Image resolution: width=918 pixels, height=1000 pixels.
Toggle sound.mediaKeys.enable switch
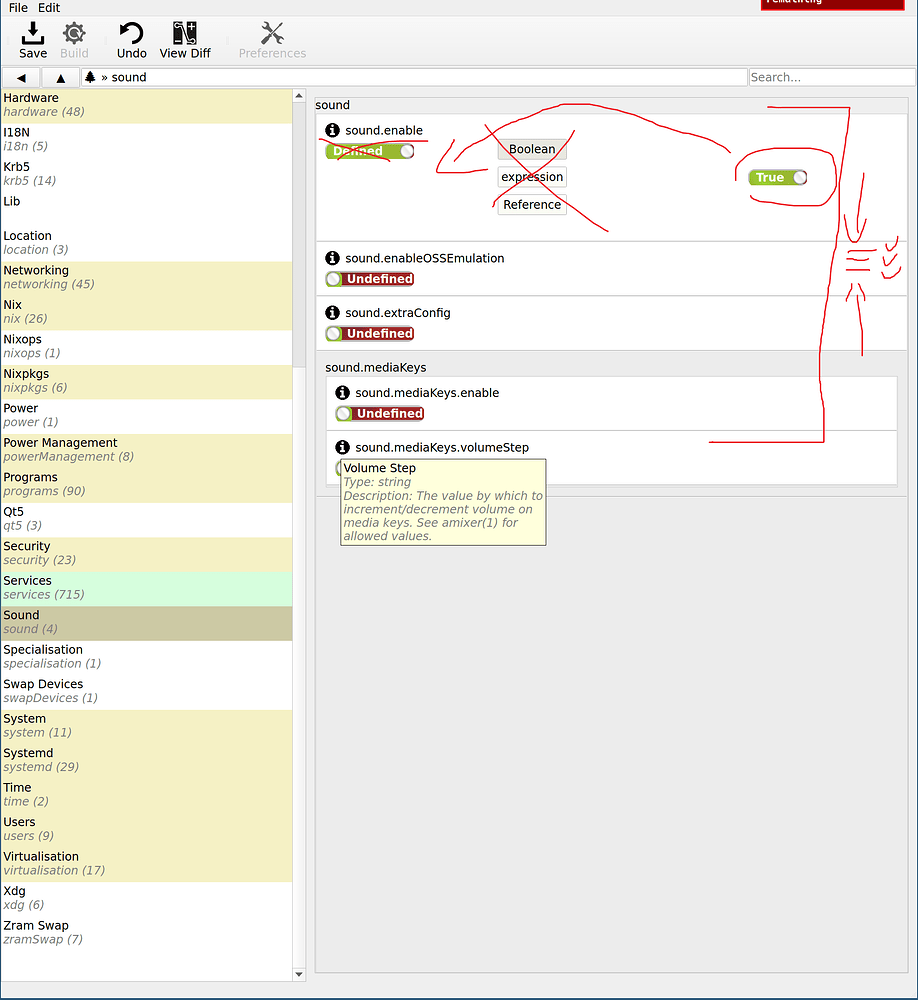pos(379,413)
